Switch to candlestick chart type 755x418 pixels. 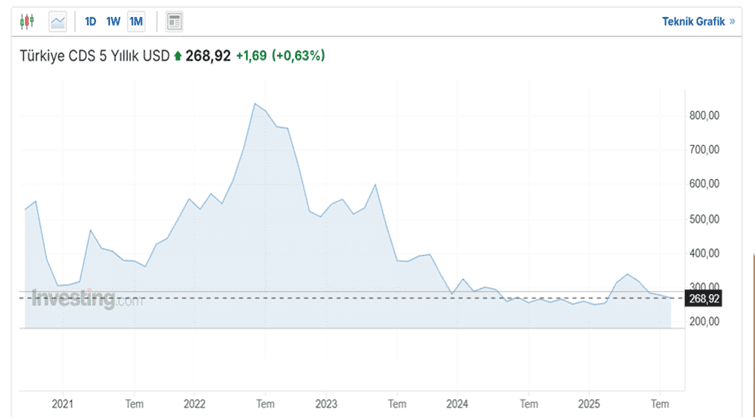[x=27, y=21]
